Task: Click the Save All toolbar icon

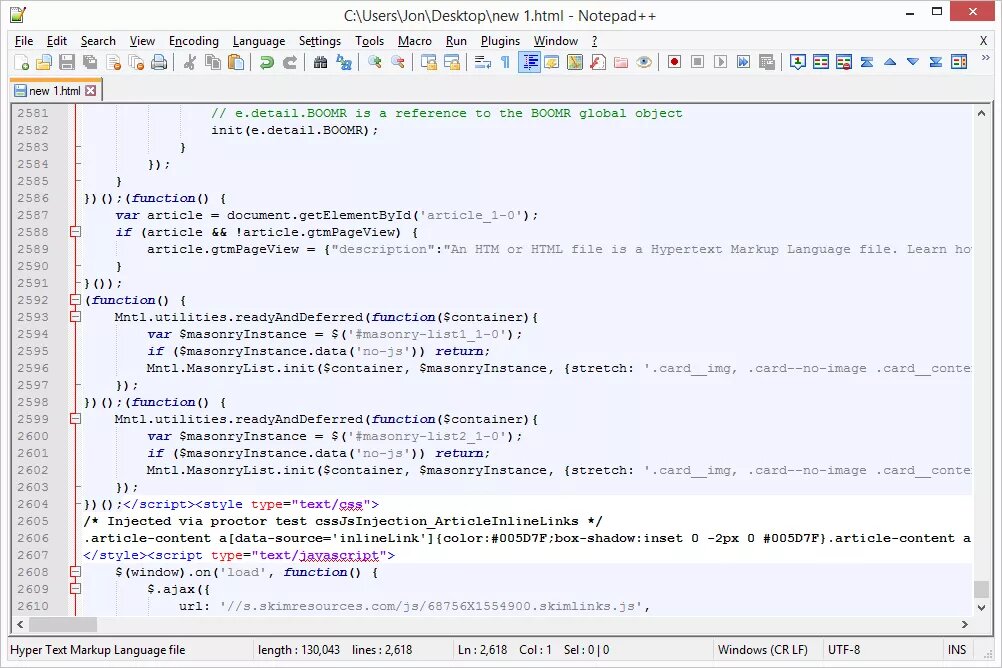Action: [x=90, y=62]
